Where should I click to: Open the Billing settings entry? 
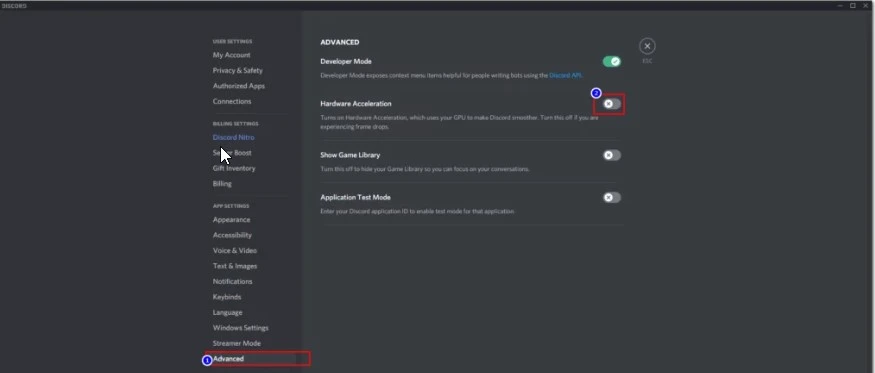click(222, 184)
